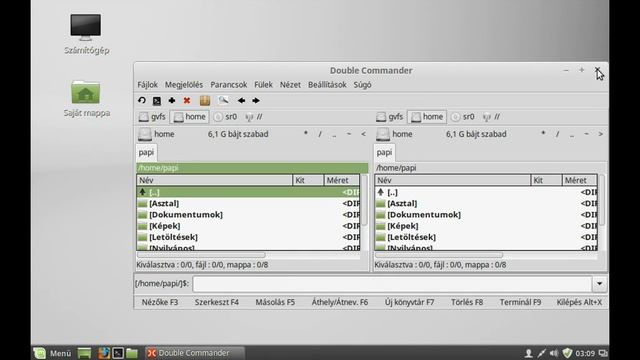This screenshot has width=640, height=360.
Task: Open the Fülek menu
Action: tap(263, 84)
